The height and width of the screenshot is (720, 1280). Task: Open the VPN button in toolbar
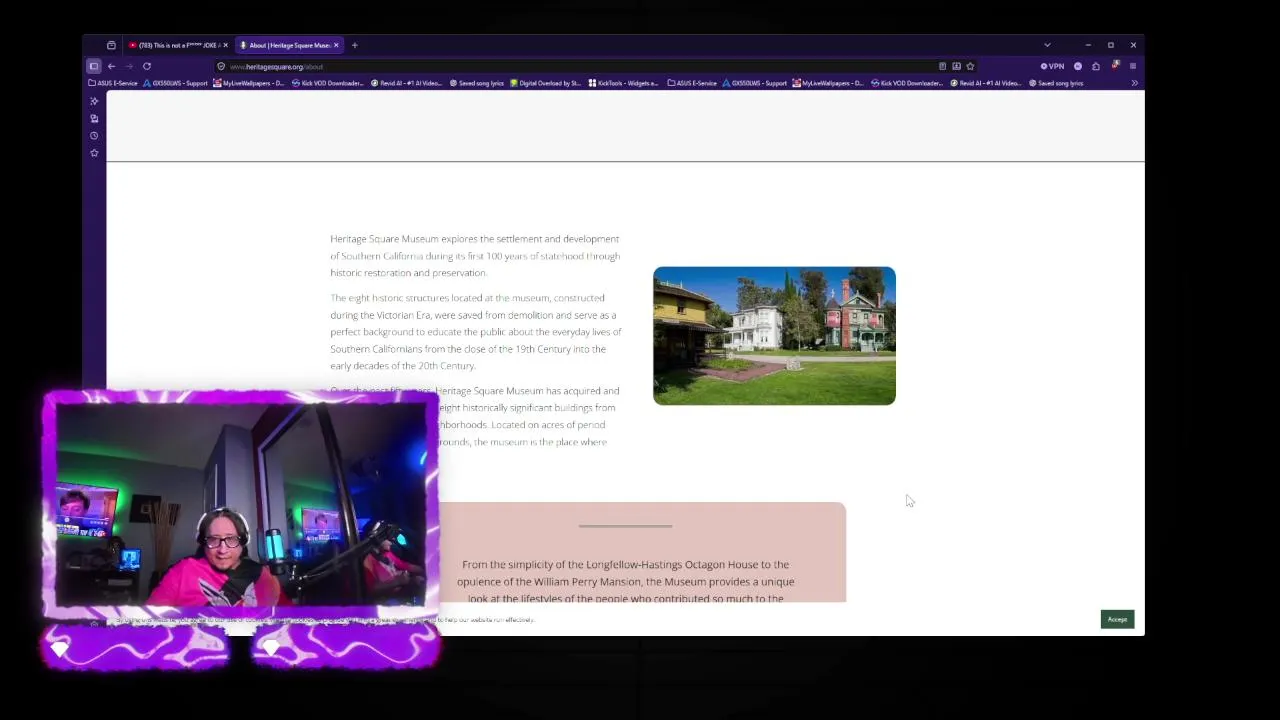click(1052, 66)
